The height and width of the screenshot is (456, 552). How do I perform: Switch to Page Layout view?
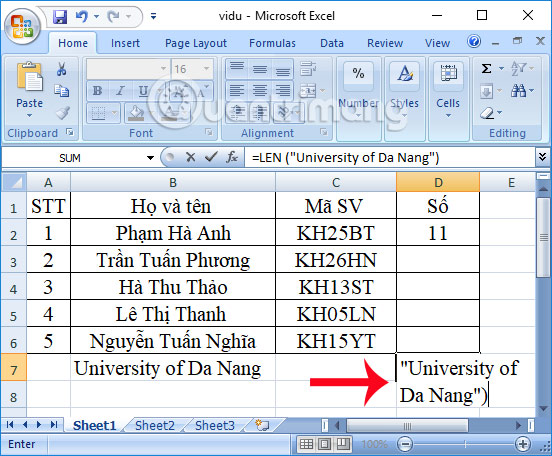click(325, 444)
